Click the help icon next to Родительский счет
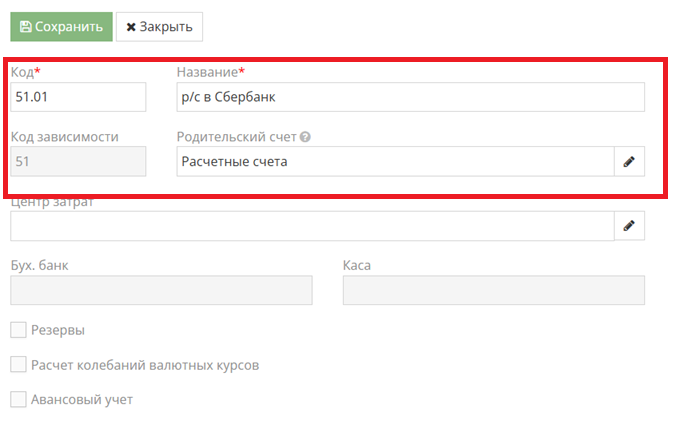 pyautogui.click(x=305, y=137)
